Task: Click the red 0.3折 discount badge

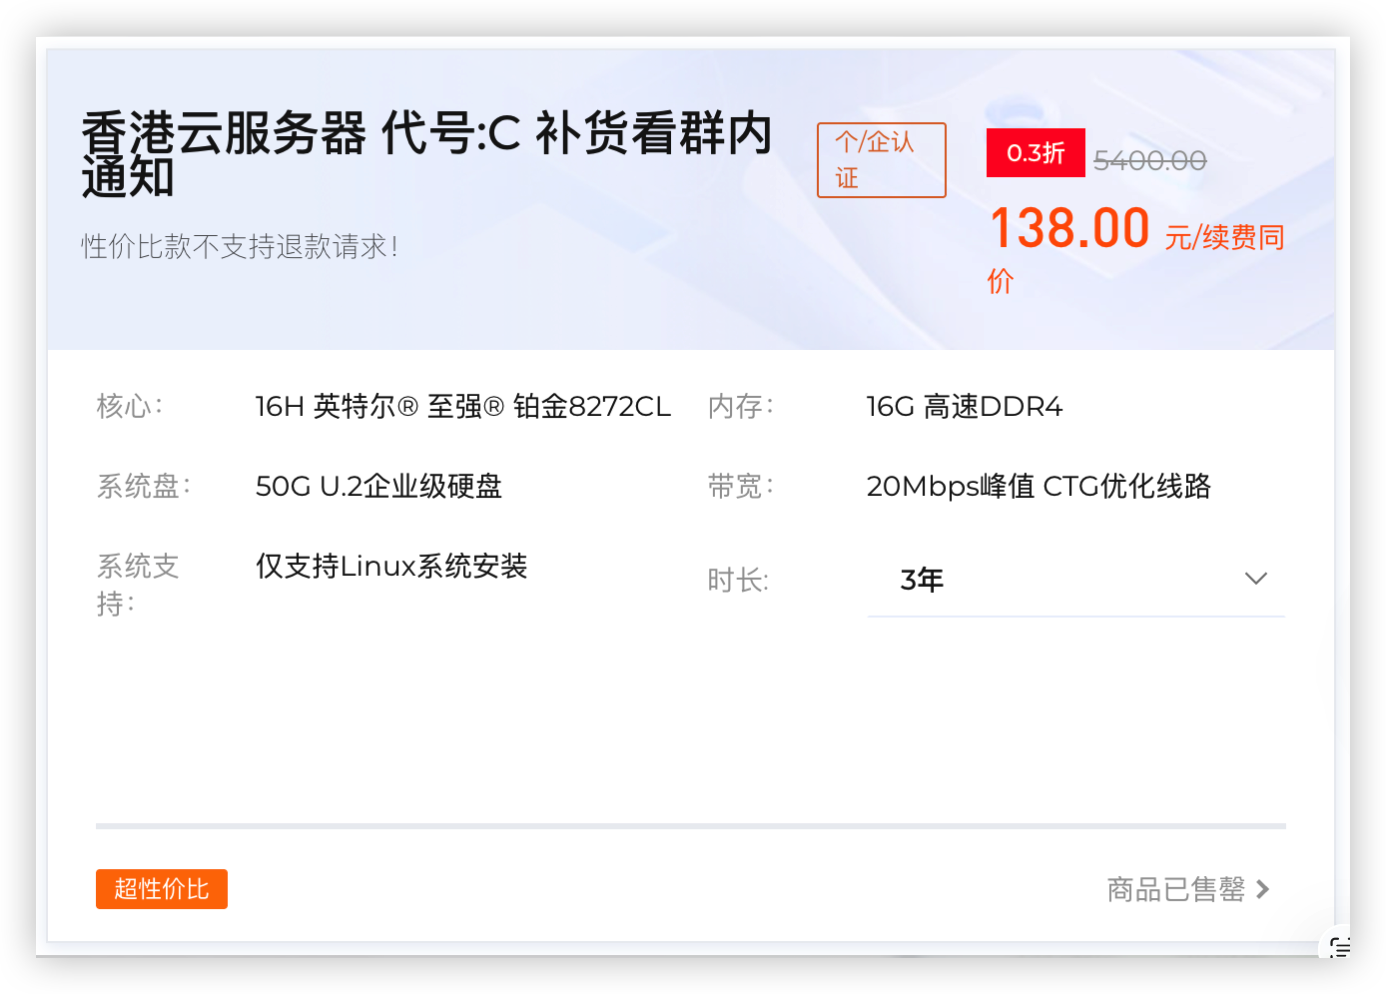Action: click(1035, 153)
